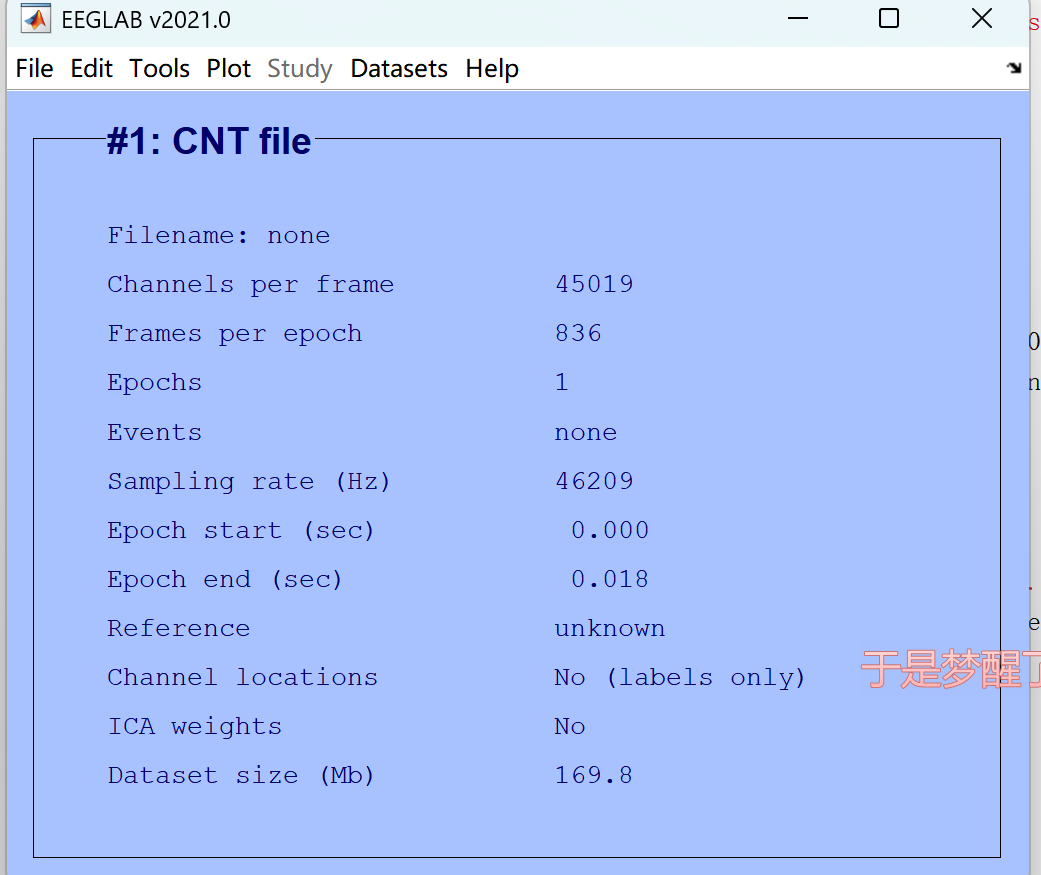
Task: Click the 'EEGLAB v2021.0' window title text
Action: [x=146, y=20]
